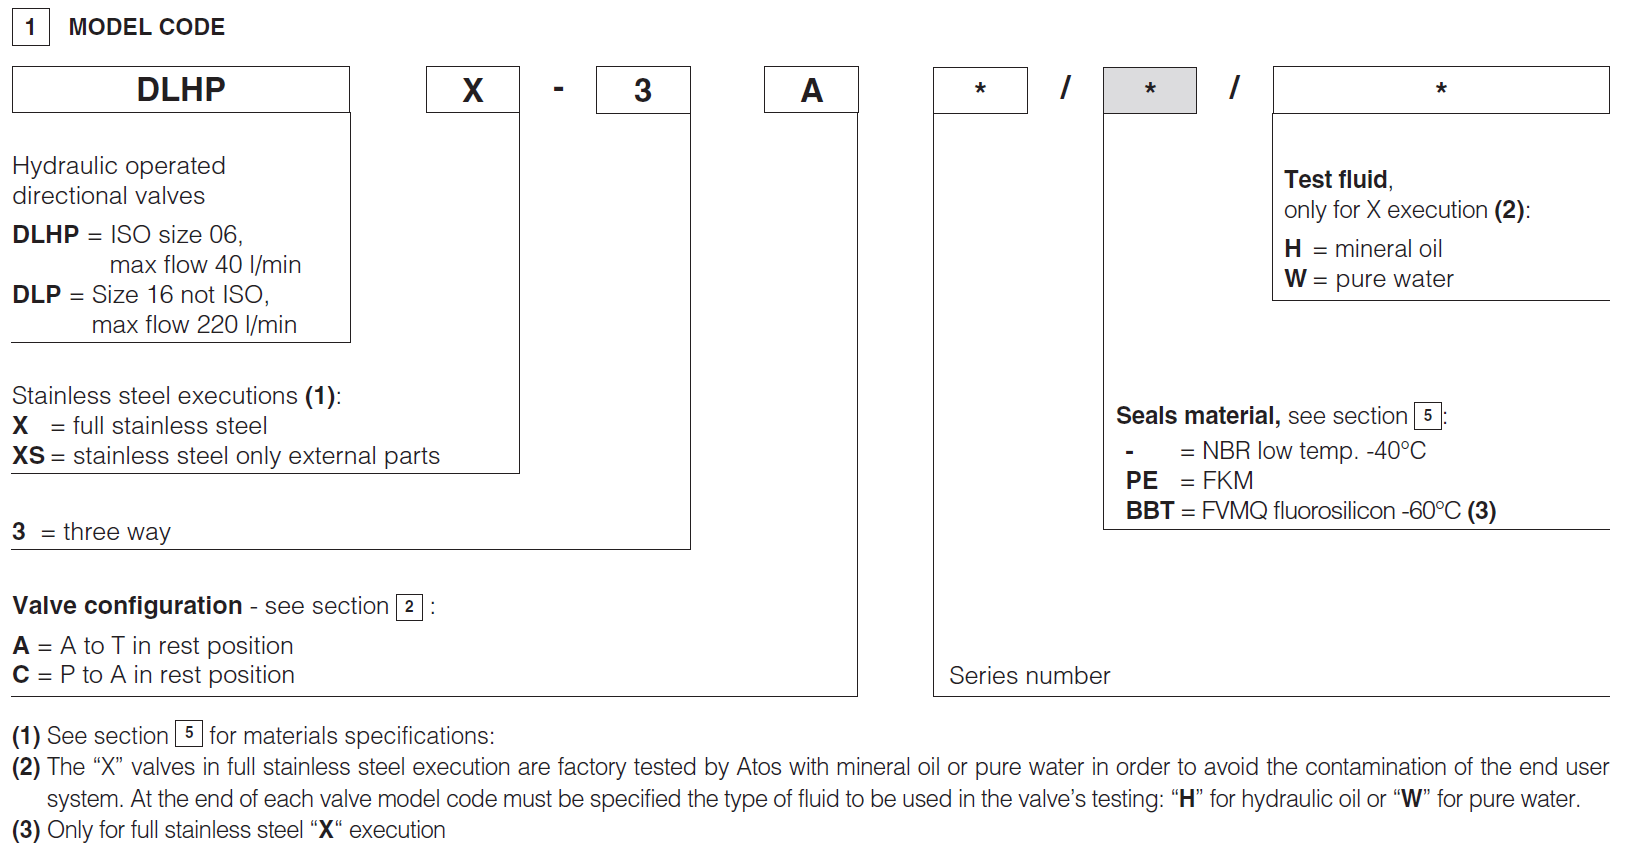
Task: Click the "Test fluid" bold label
Action: click(1336, 179)
